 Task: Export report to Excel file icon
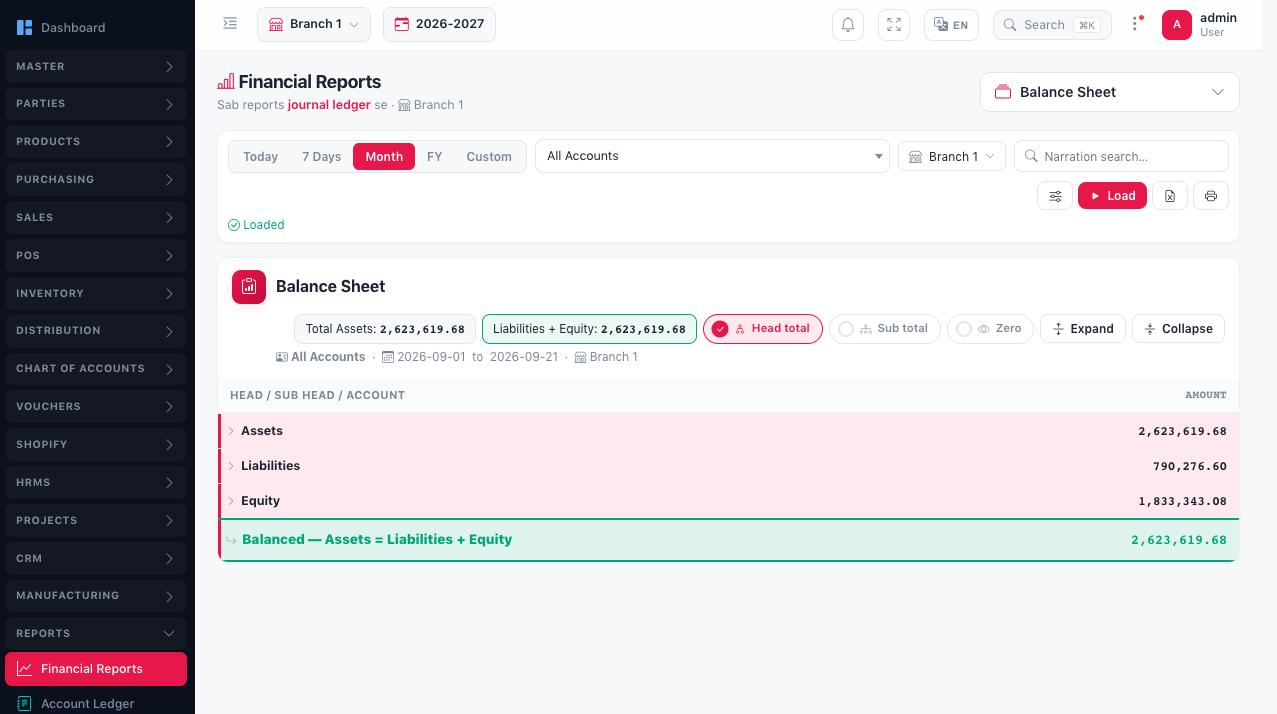click(1170, 196)
